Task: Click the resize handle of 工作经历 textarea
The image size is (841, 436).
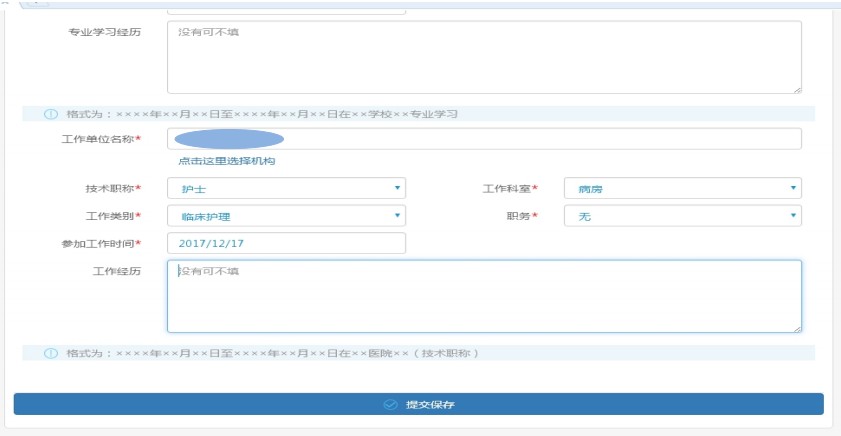Action: pos(796,327)
